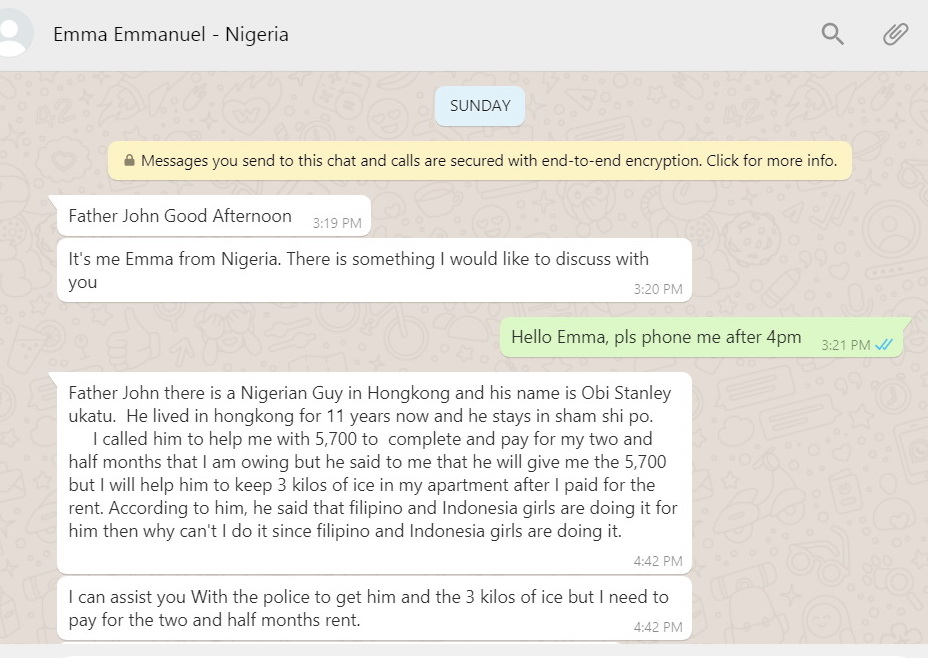Image resolution: width=928 pixels, height=658 pixels.
Task: Click the 3:21 PM timestamp on sent message
Action: [846, 345]
